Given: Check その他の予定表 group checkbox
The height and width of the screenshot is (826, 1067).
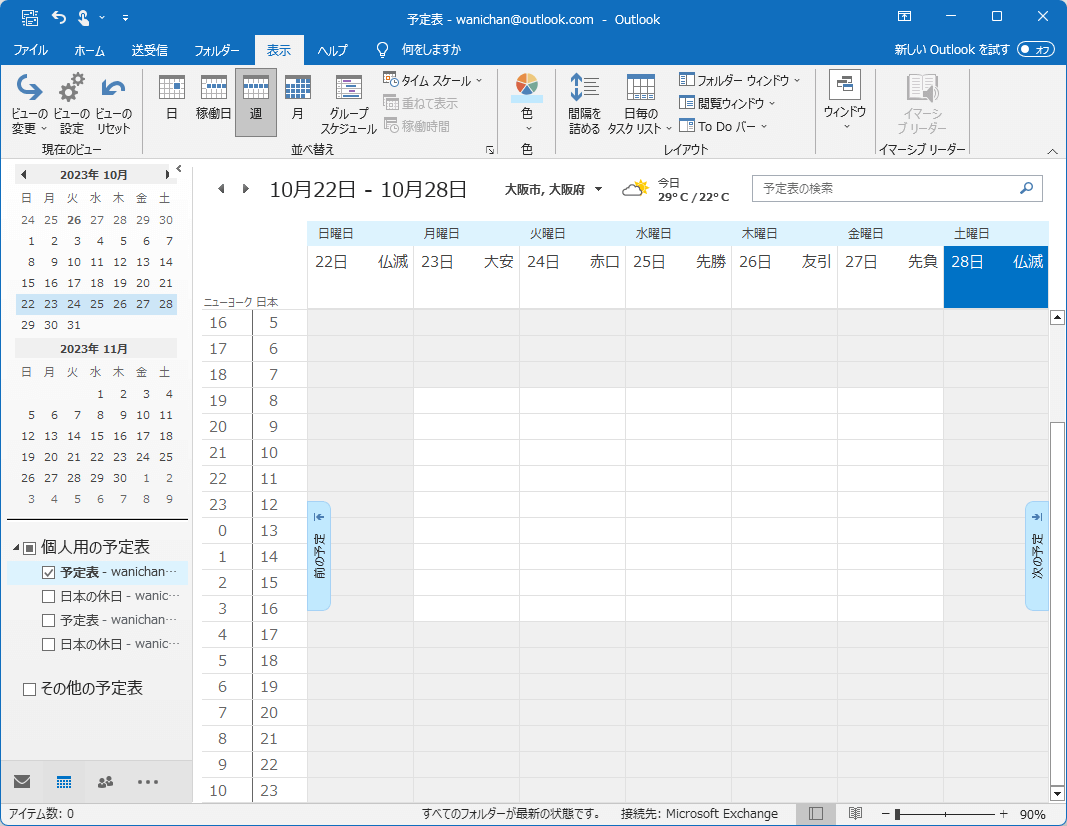Looking at the screenshot, I should coord(29,689).
